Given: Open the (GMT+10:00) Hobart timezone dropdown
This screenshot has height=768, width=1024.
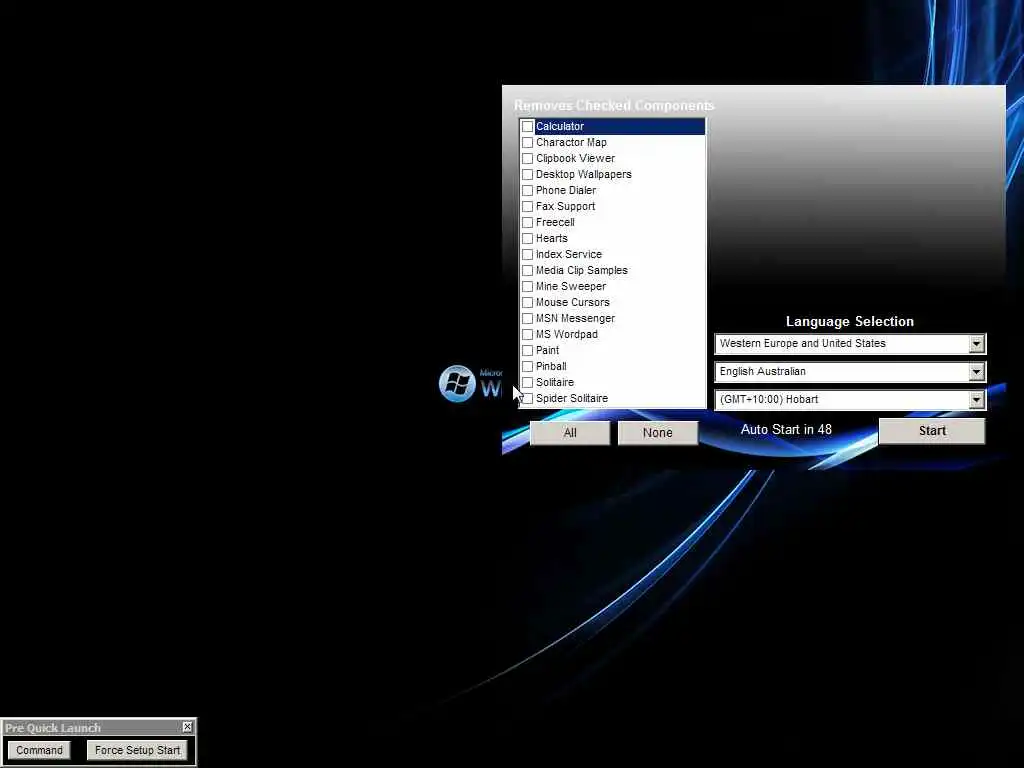Looking at the screenshot, I should pos(976,400).
